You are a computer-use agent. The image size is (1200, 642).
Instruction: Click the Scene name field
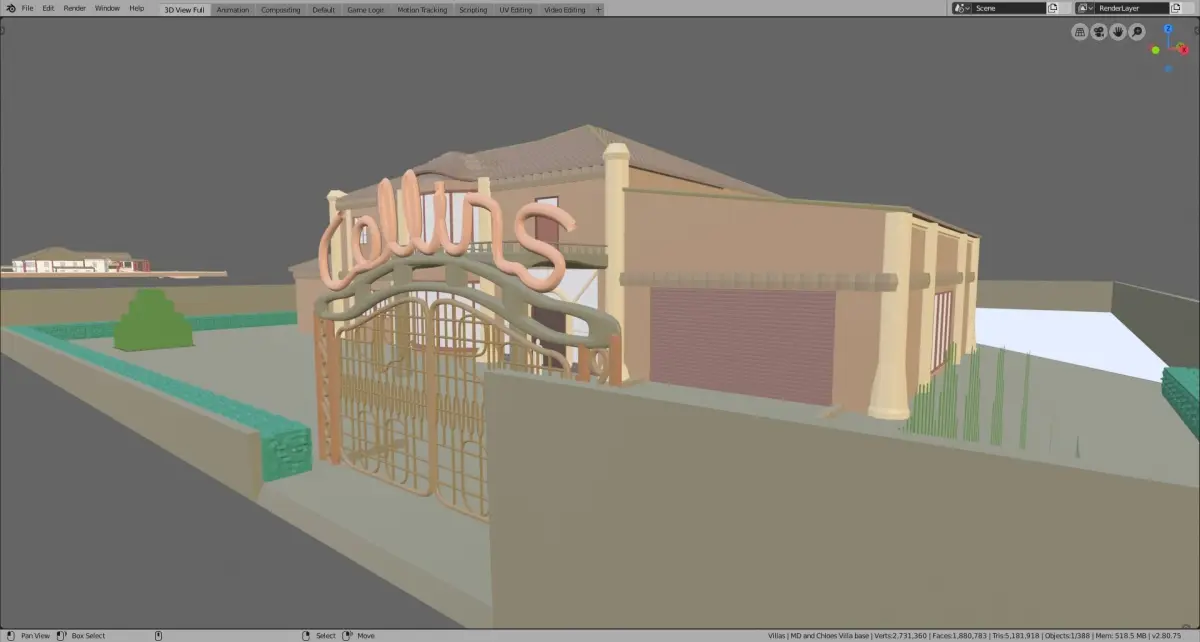pyautogui.click(x=1008, y=8)
